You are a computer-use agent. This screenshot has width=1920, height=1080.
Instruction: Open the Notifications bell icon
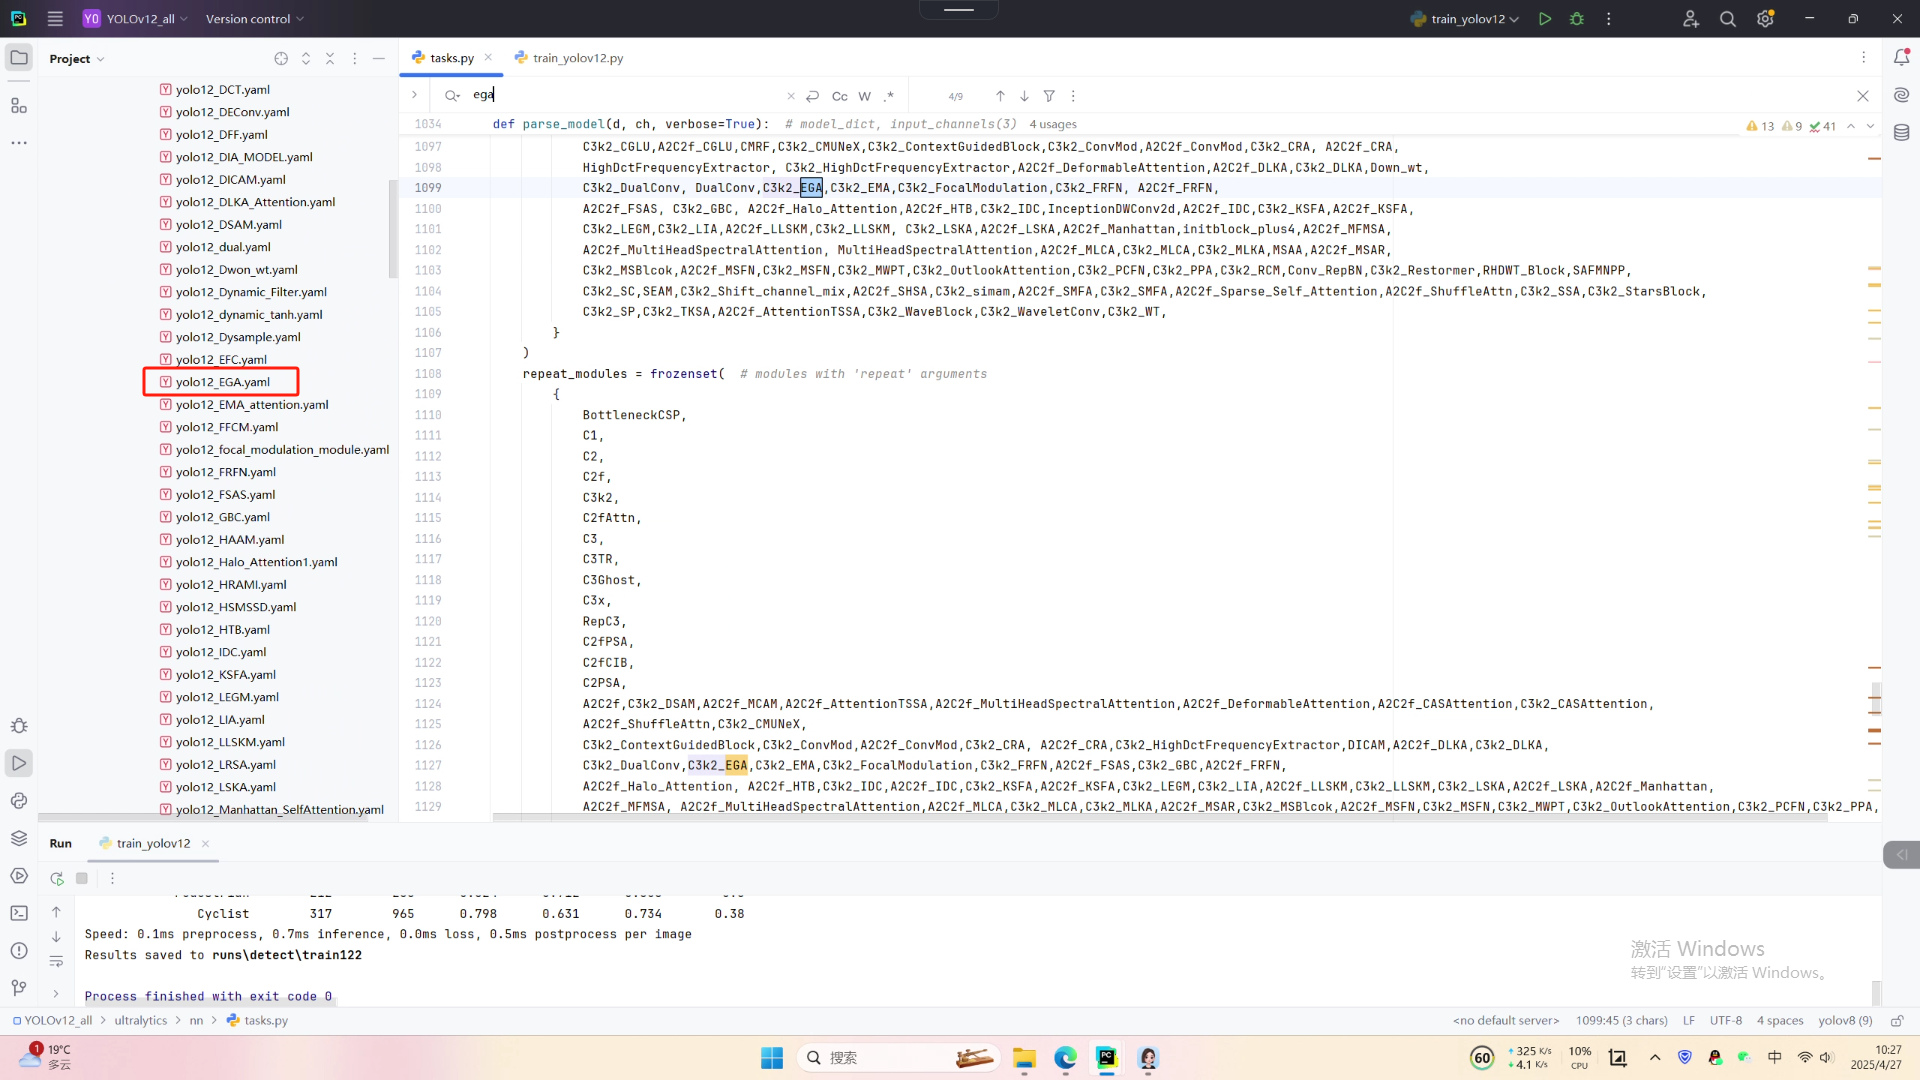point(1901,58)
